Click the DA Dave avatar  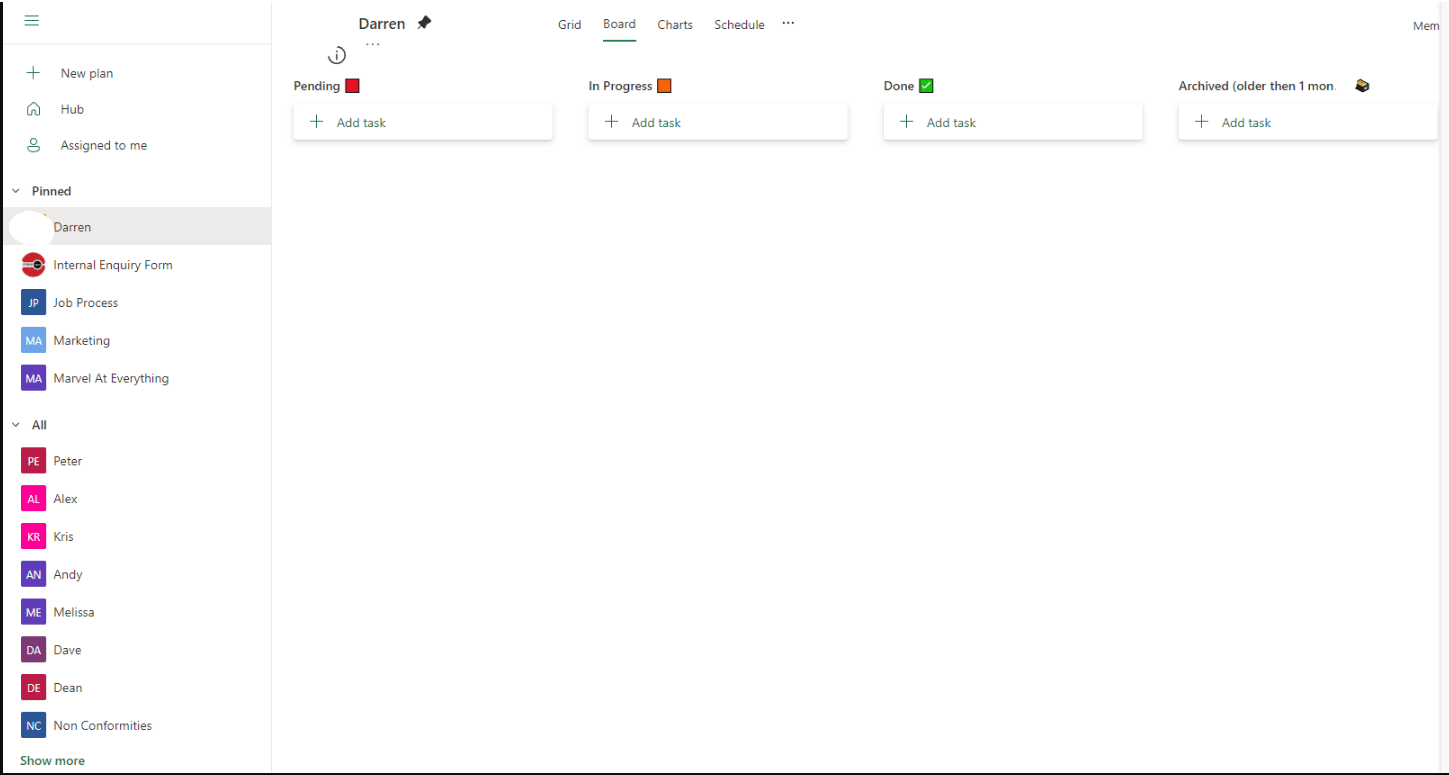34,650
